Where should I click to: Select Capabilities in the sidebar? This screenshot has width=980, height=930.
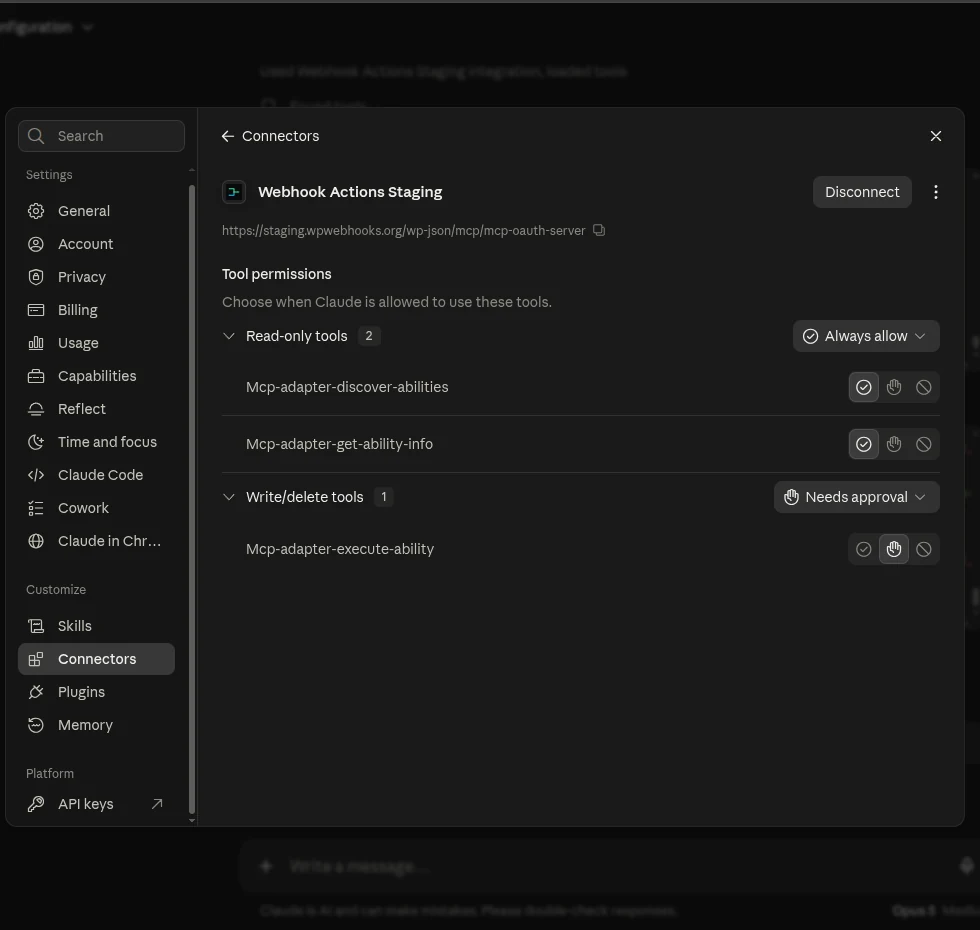click(x=96, y=376)
